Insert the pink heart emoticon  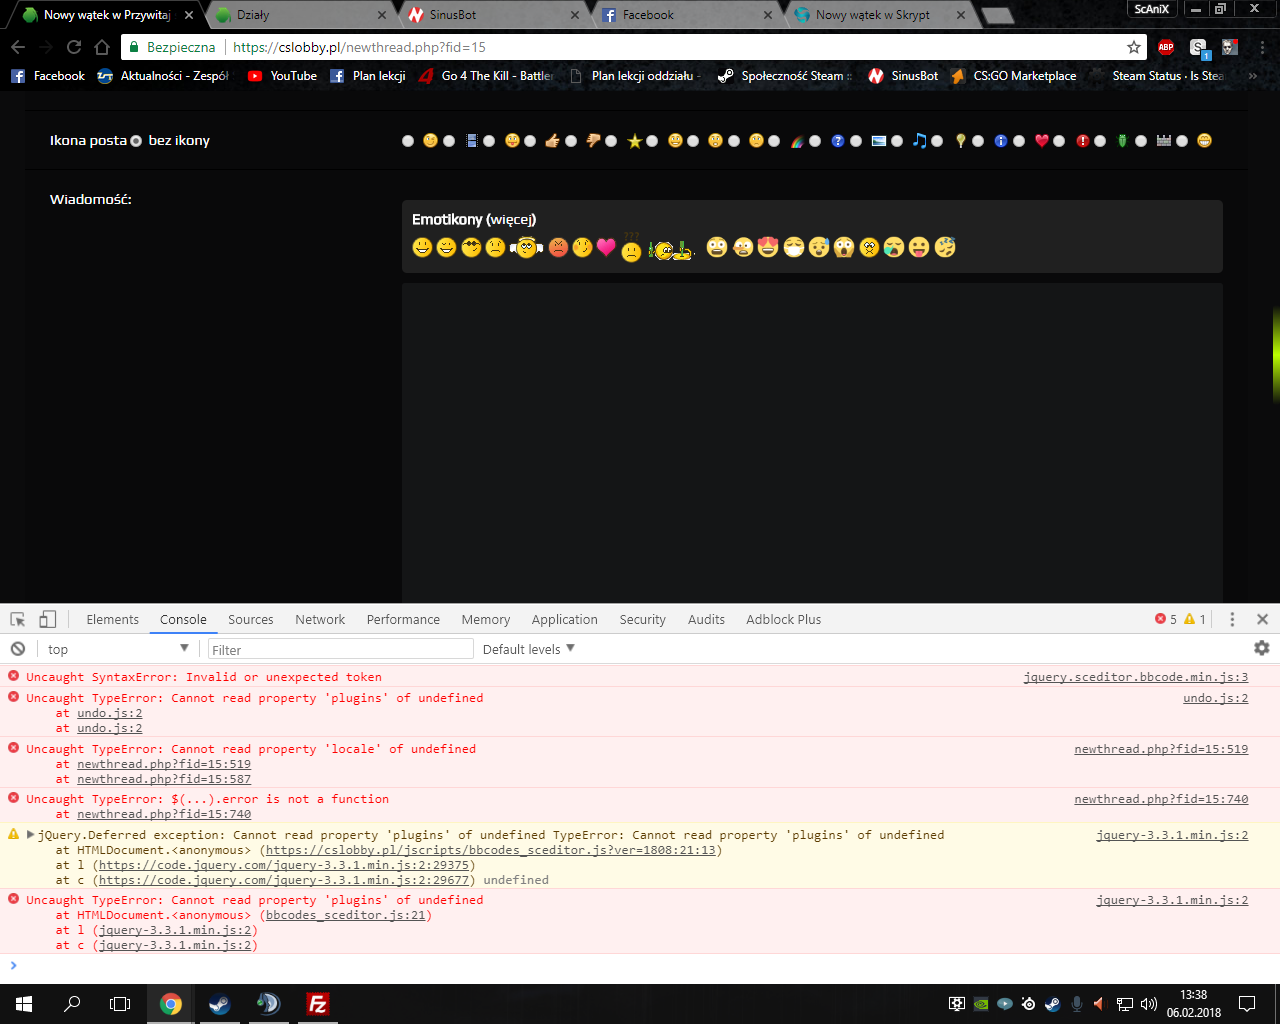coord(606,247)
